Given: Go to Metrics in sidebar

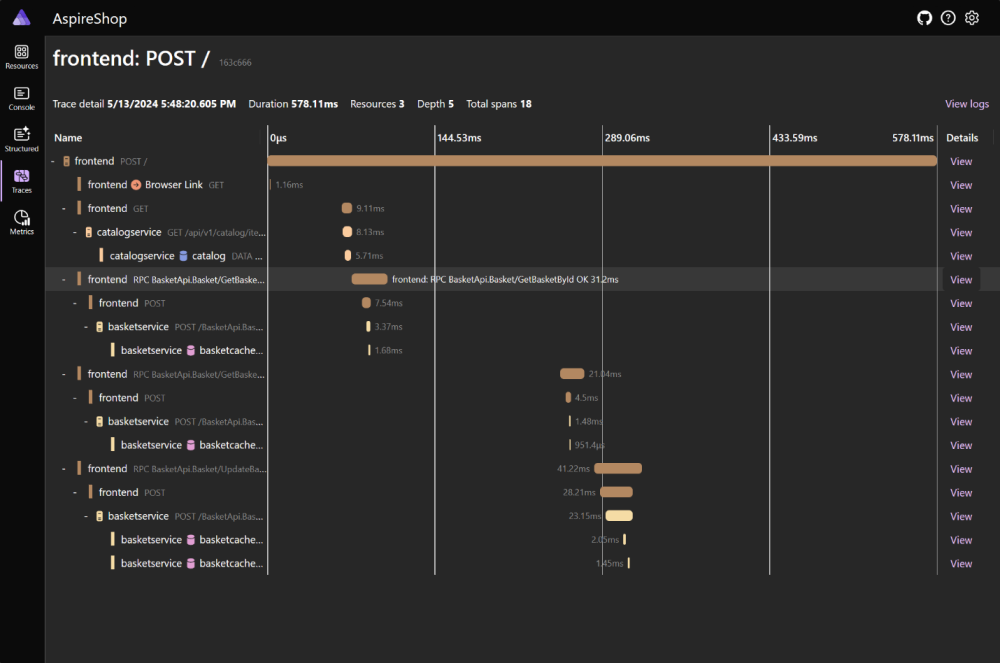Looking at the screenshot, I should point(22,222).
